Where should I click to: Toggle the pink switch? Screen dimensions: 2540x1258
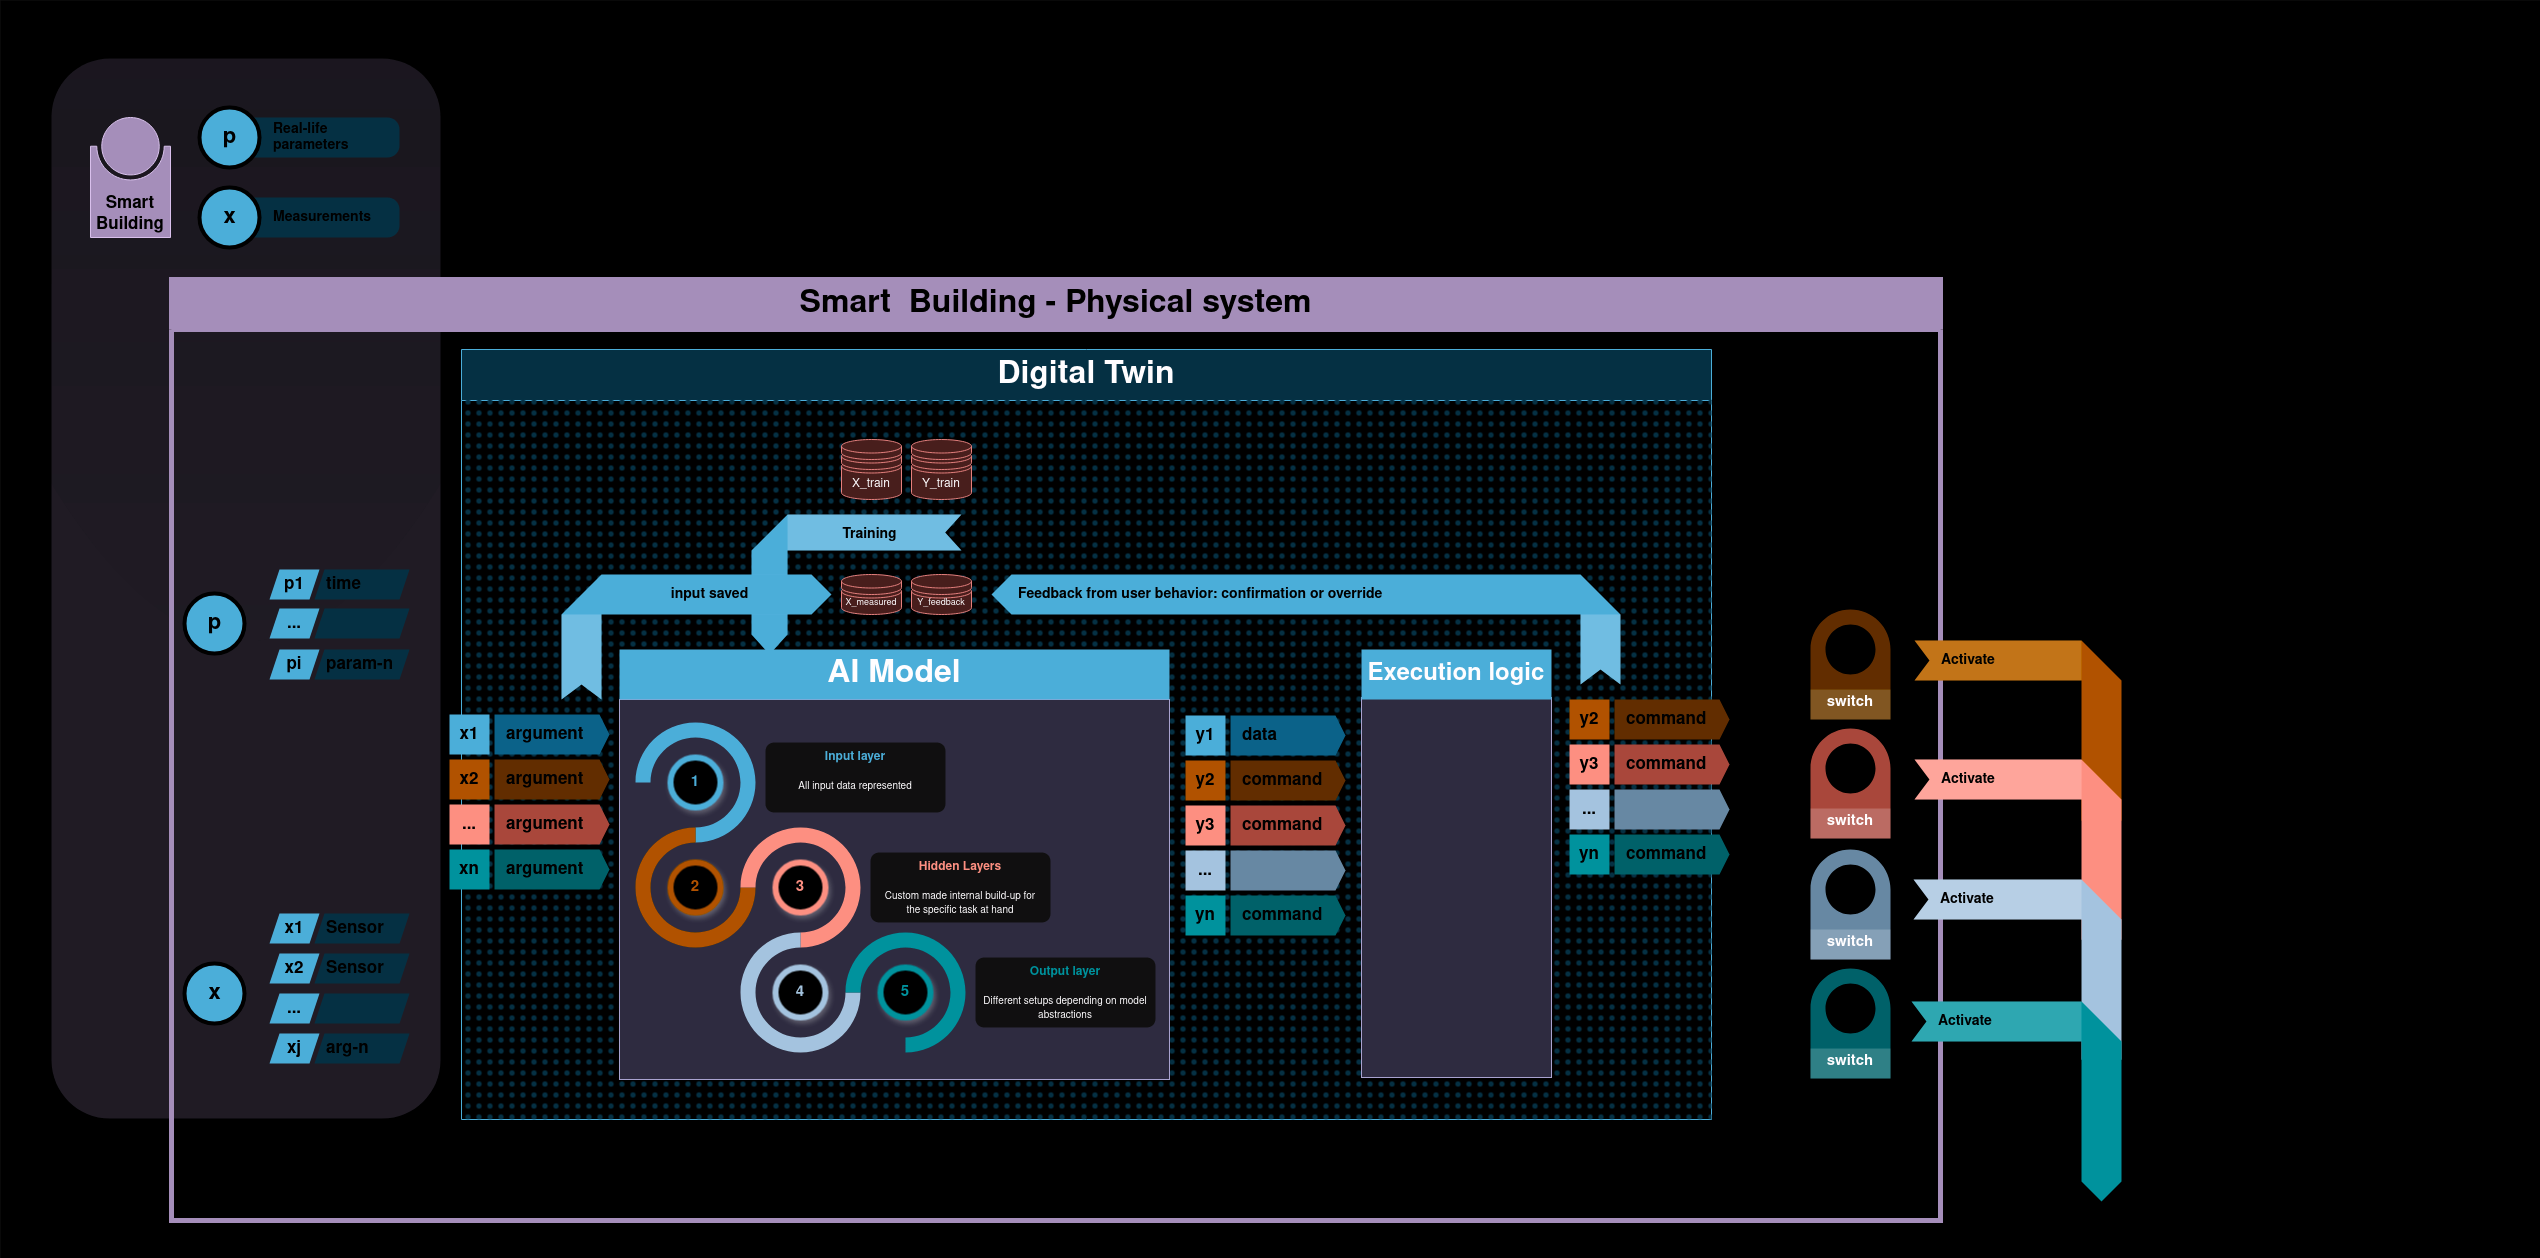[1849, 785]
